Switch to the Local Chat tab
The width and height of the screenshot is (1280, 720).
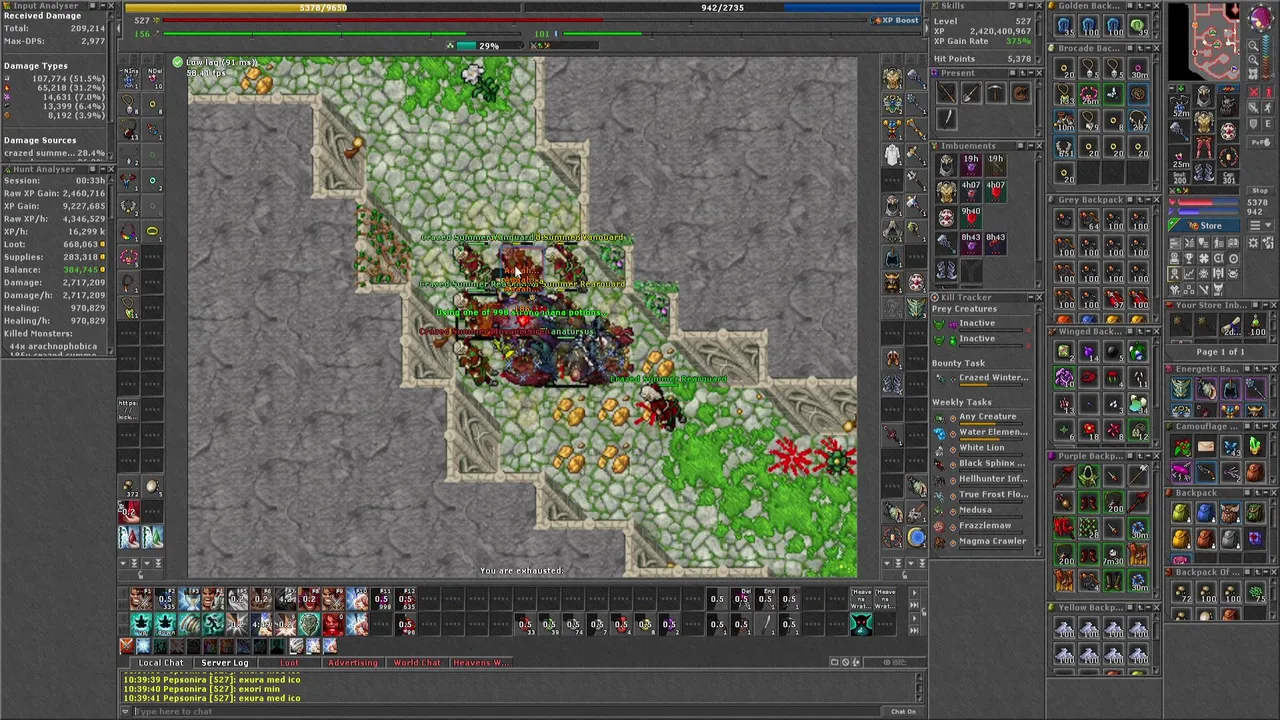[x=161, y=663]
